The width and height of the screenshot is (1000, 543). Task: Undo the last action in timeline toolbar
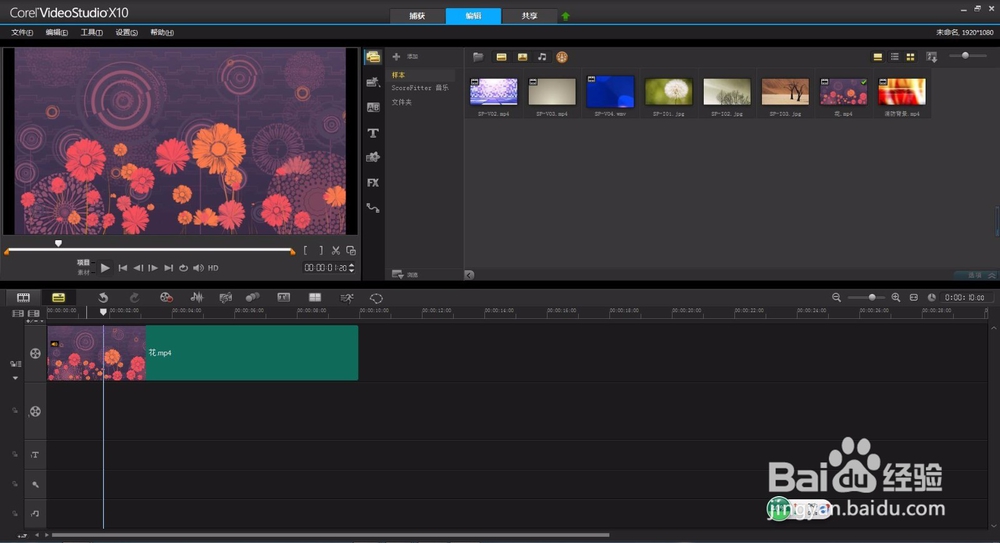[103, 297]
